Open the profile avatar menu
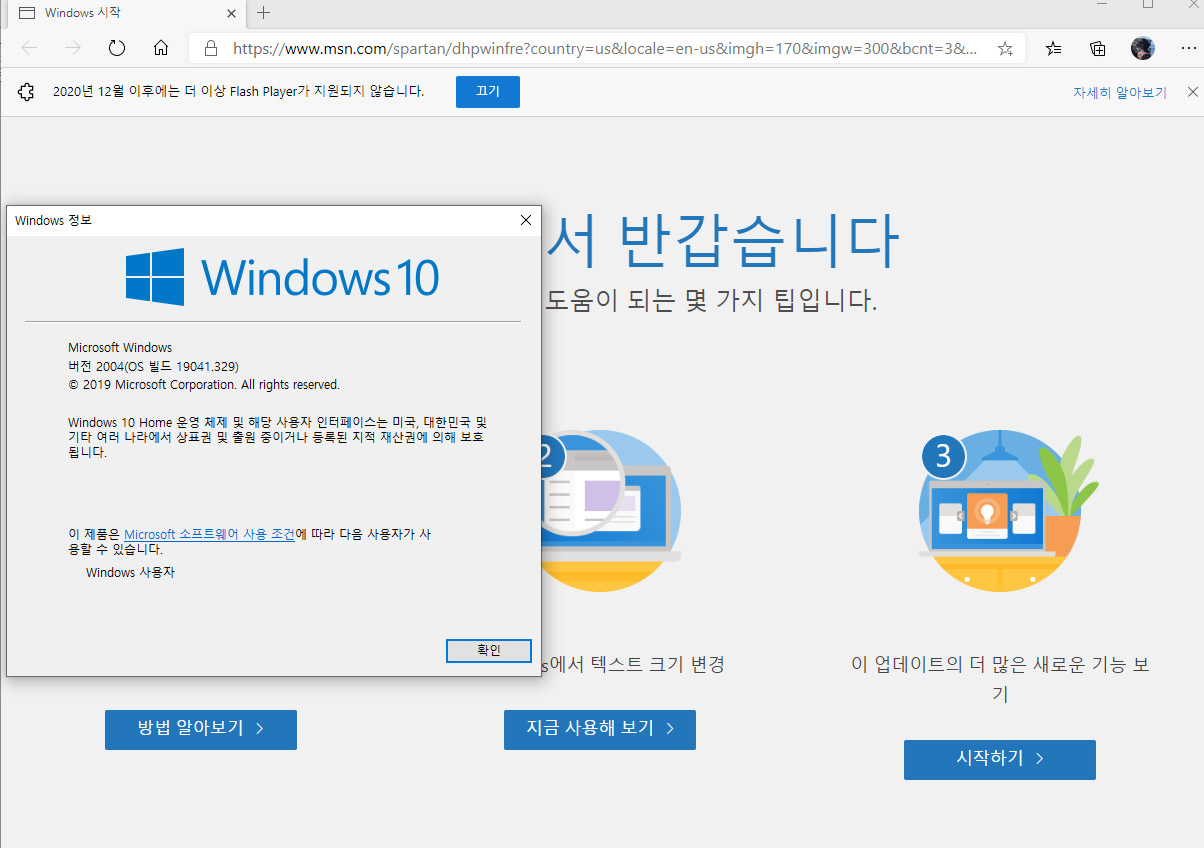The height and width of the screenshot is (848, 1204). (x=1142, y=48)
